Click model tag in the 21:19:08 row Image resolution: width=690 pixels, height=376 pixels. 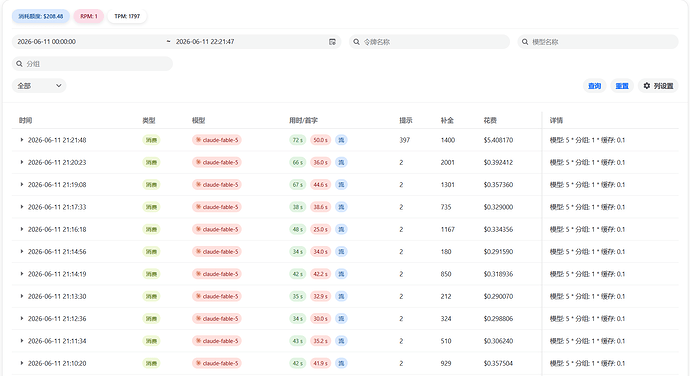tap(217, 184)
